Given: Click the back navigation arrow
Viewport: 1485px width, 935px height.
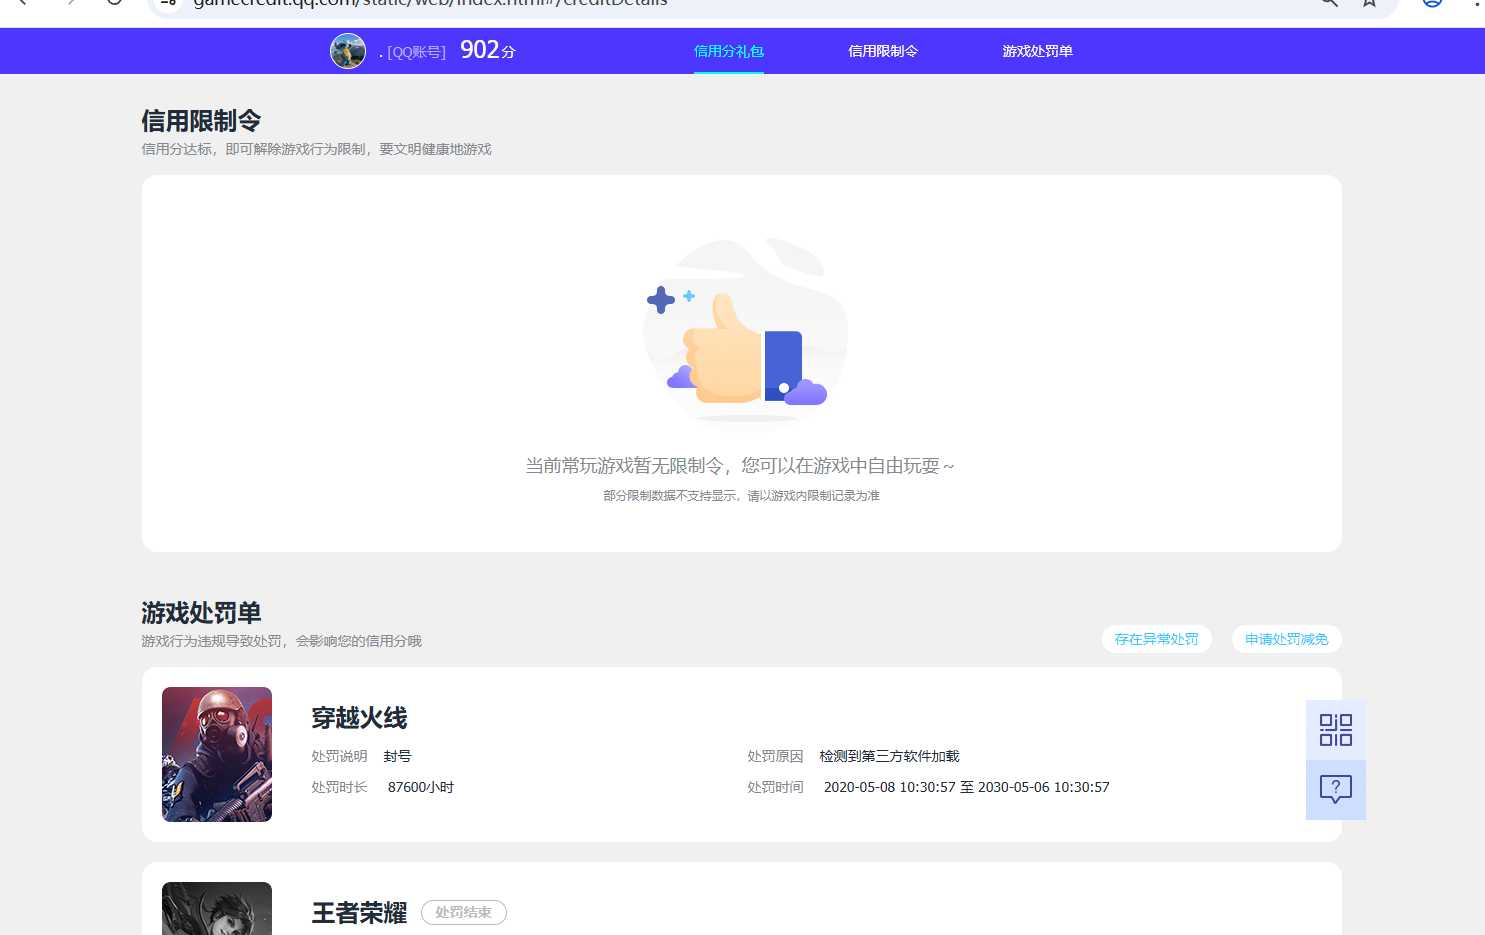Looking at the screenshot, I should click(x=22, y=4).
